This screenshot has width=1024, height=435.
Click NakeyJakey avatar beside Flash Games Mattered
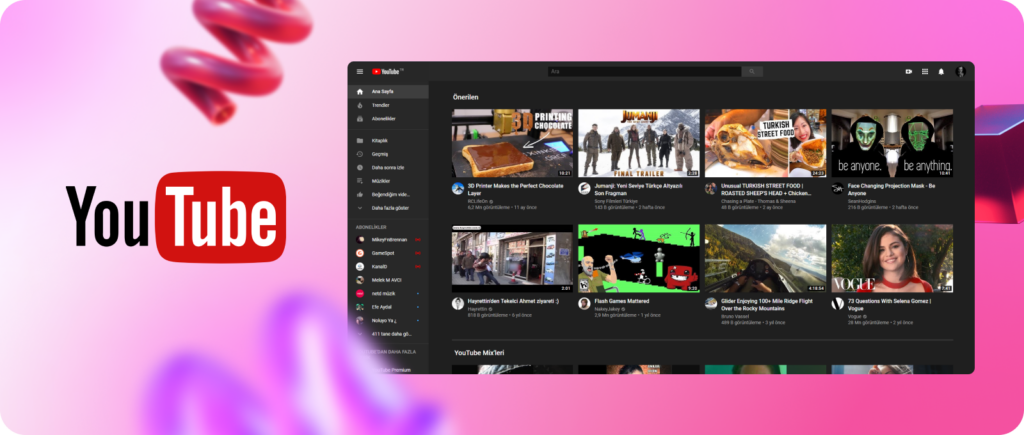[x=584, y=304]
